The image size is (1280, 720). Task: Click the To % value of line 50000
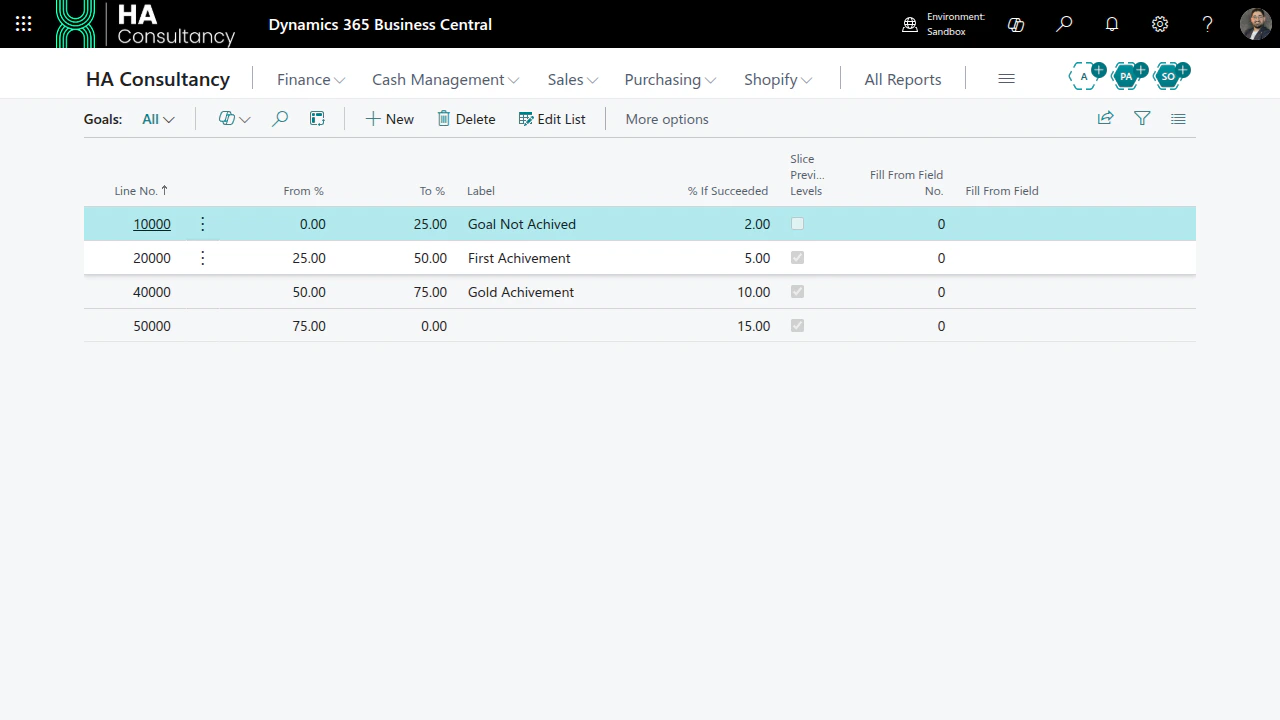click(434, 326)
